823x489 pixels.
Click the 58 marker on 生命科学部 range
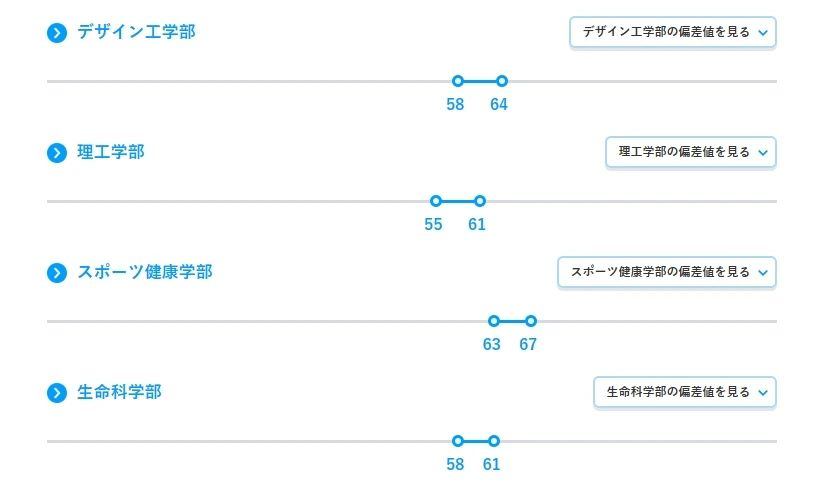click(458, 441)
